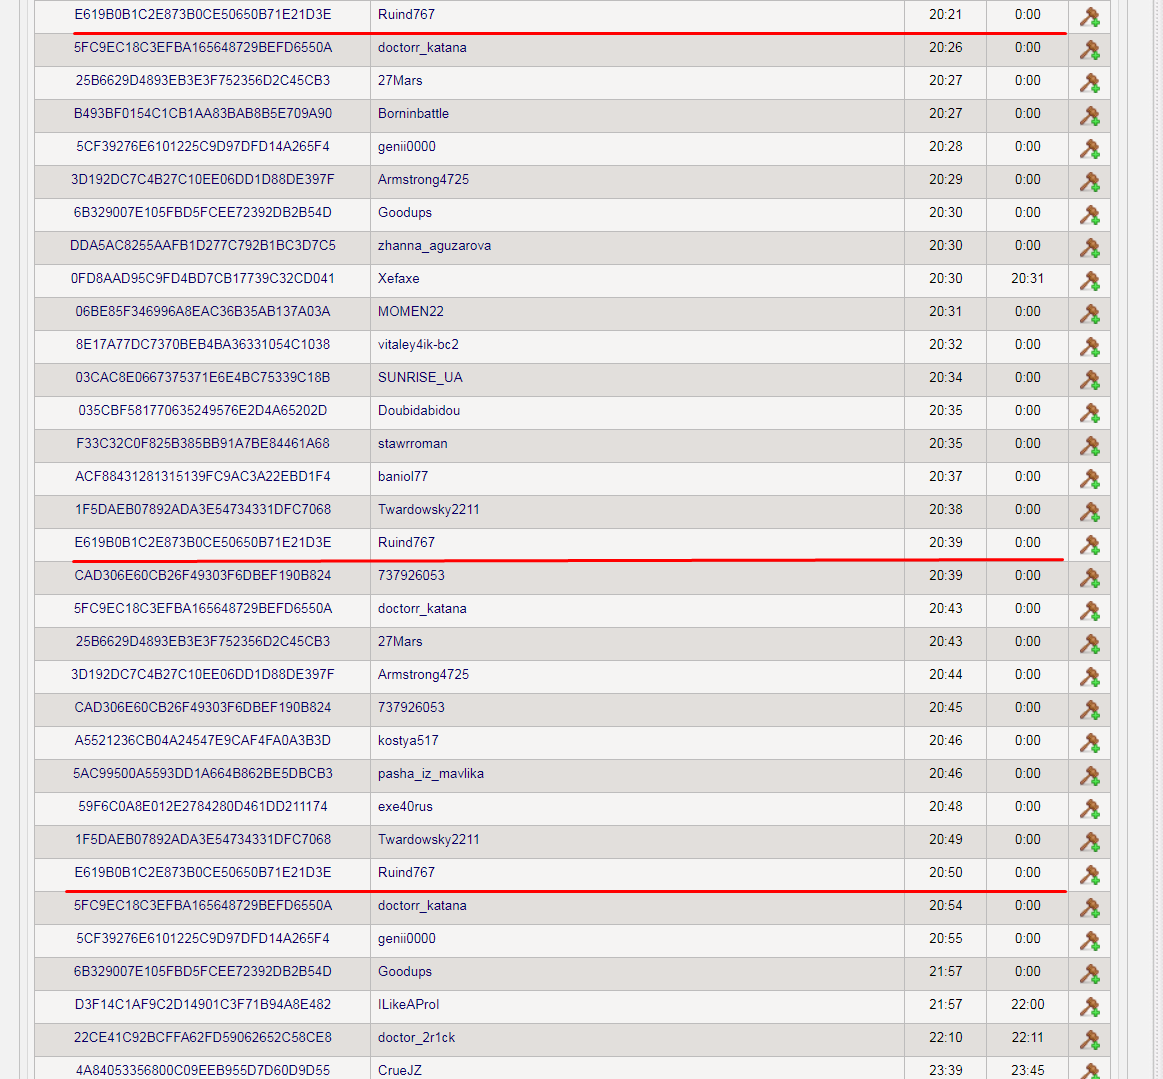Click GUID beginning with D3F14C1AF9C2
The height and width of the screenshot is (1079, 1163).
click(x=202, y=1004)
